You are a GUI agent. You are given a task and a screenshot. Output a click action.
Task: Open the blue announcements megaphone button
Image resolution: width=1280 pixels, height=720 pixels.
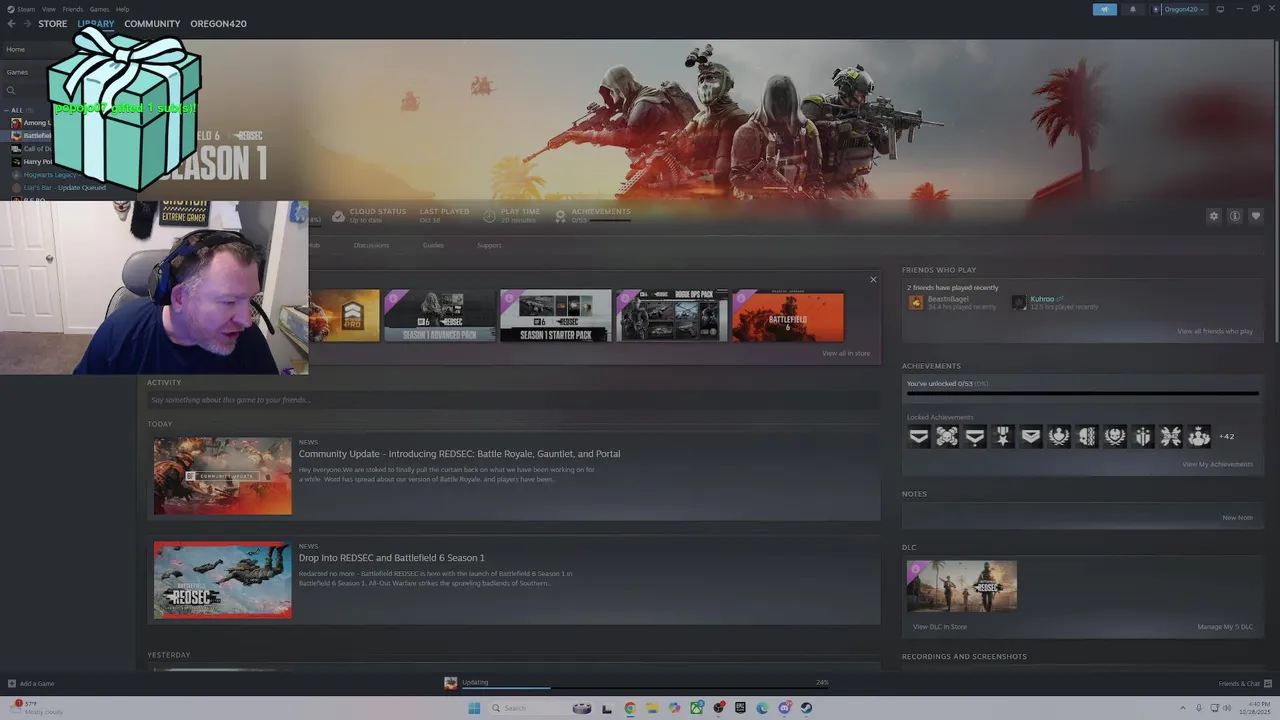click(1105, 9)
